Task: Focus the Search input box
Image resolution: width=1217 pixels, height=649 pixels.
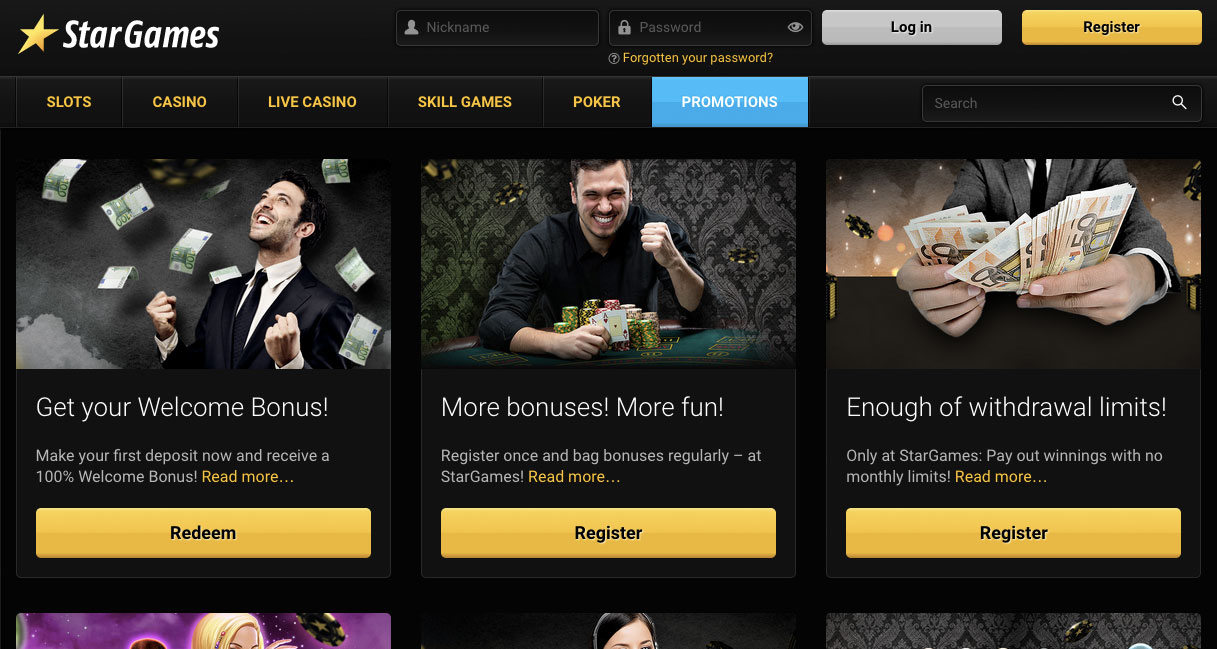Action: 1061,103
